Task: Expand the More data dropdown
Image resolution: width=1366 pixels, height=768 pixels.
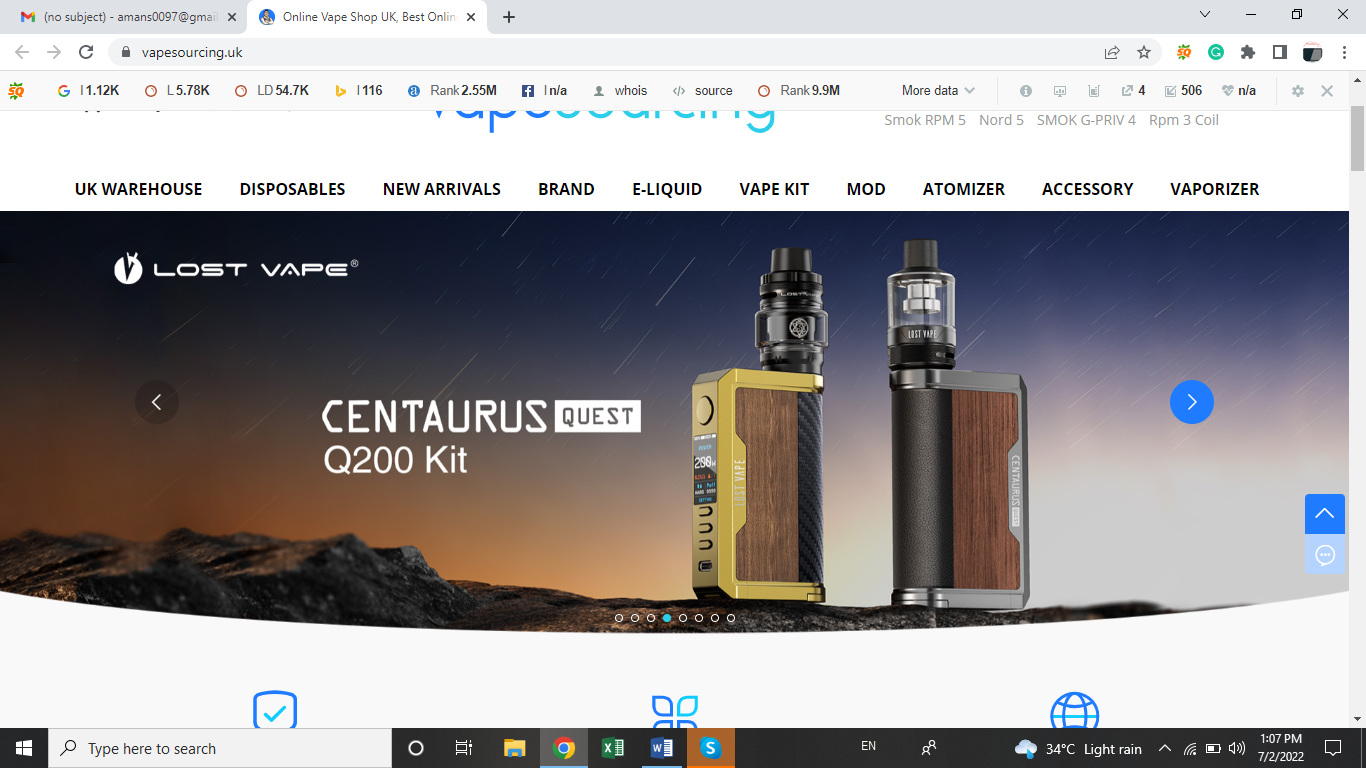Action: point(938,90)
